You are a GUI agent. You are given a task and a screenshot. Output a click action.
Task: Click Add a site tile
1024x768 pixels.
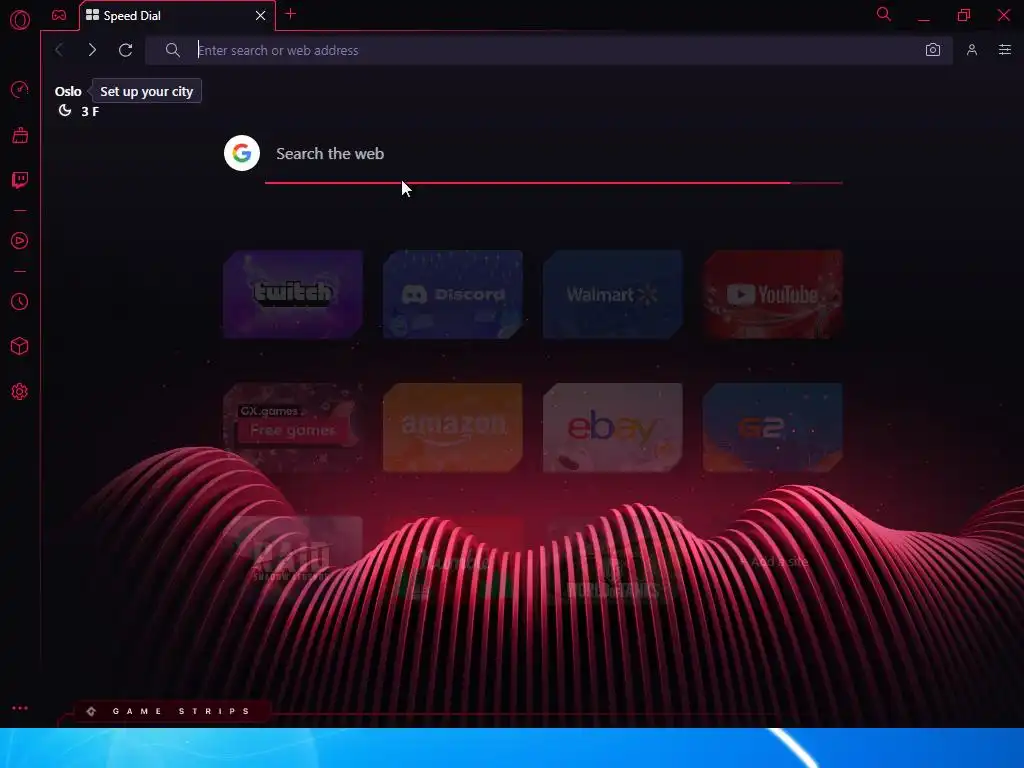773,562
